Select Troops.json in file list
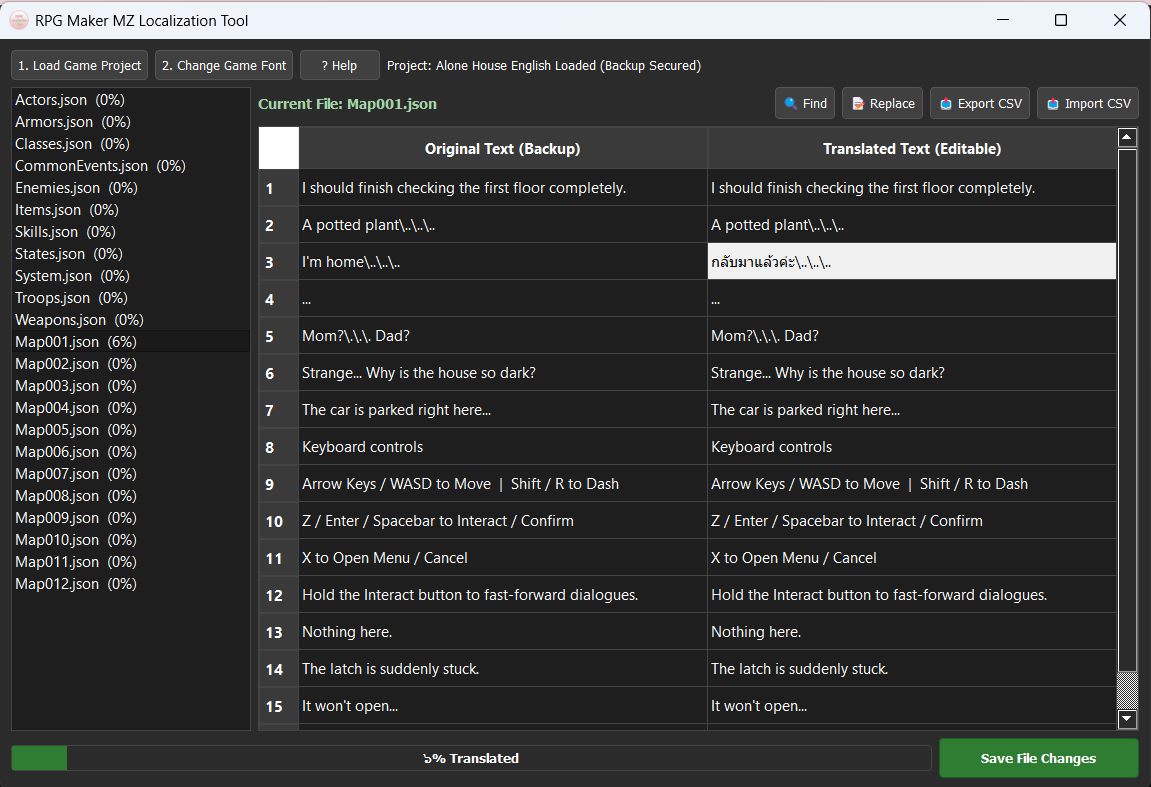Viewport: 1151px width, 787px height. (131, 298)
